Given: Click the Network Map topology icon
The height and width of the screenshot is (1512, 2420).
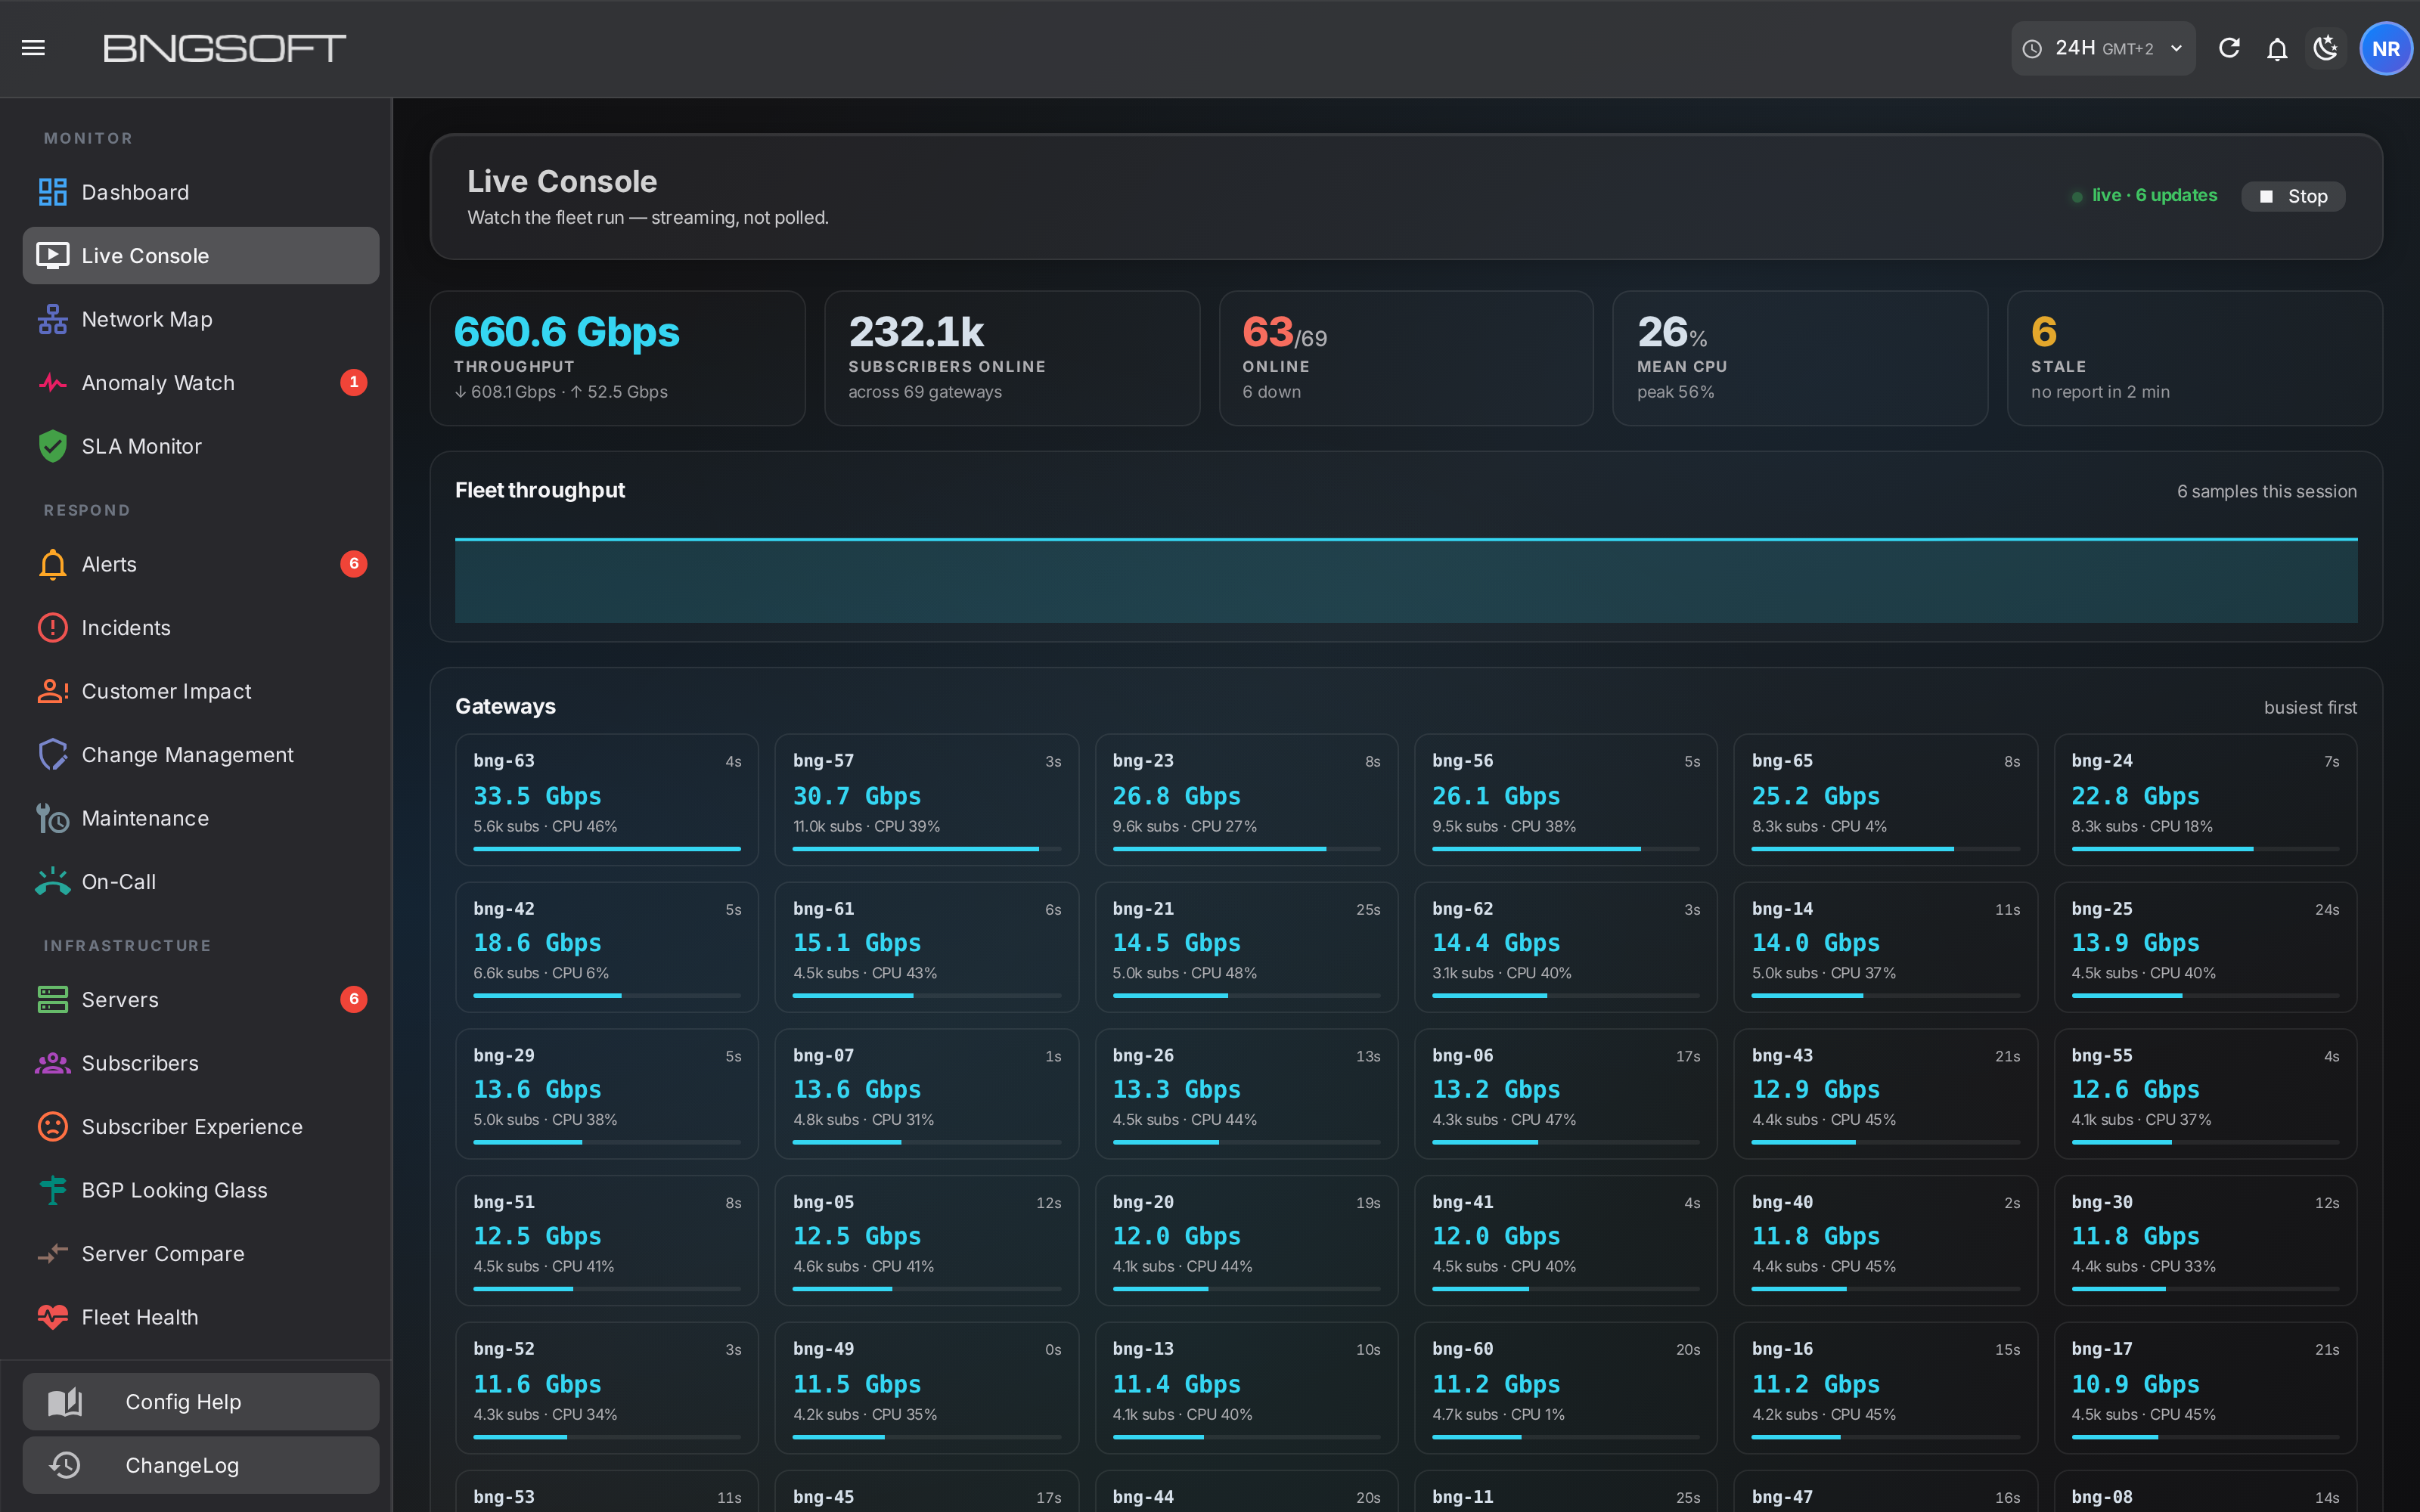Looking at the screenshot, I should tap(52, 319).
